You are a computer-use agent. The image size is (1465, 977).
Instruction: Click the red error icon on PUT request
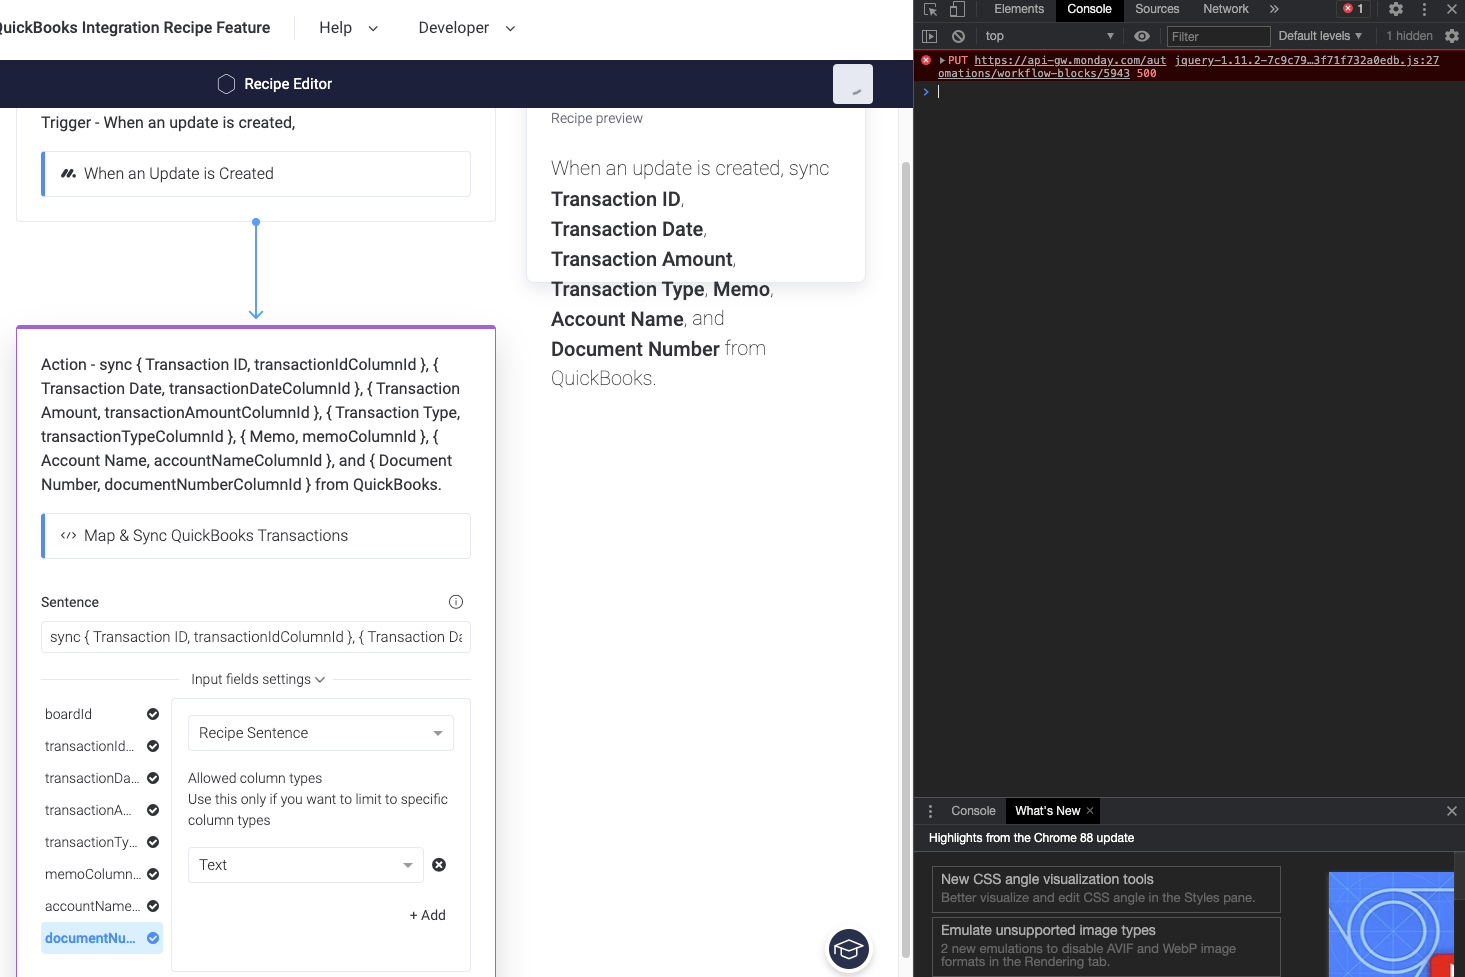(x=926, y=61)
